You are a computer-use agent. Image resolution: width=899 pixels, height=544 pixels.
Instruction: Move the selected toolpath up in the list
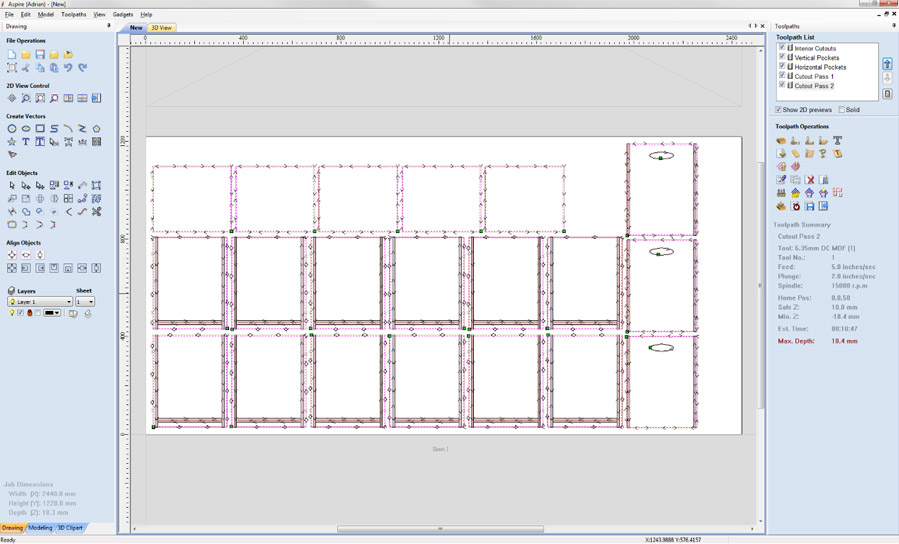click(887, 64)
